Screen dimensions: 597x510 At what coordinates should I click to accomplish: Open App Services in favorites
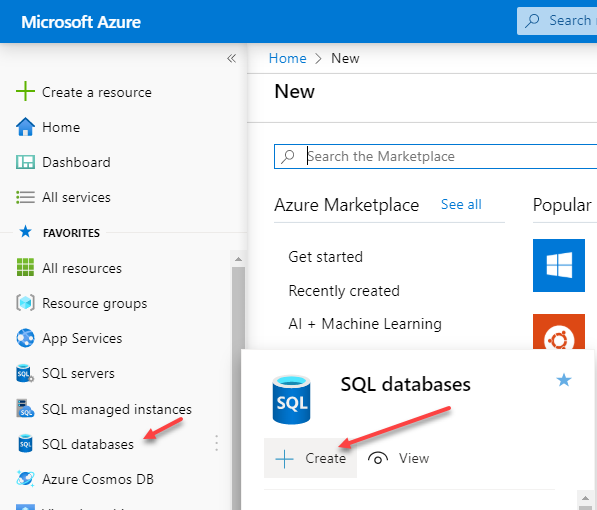click(82, 339)
